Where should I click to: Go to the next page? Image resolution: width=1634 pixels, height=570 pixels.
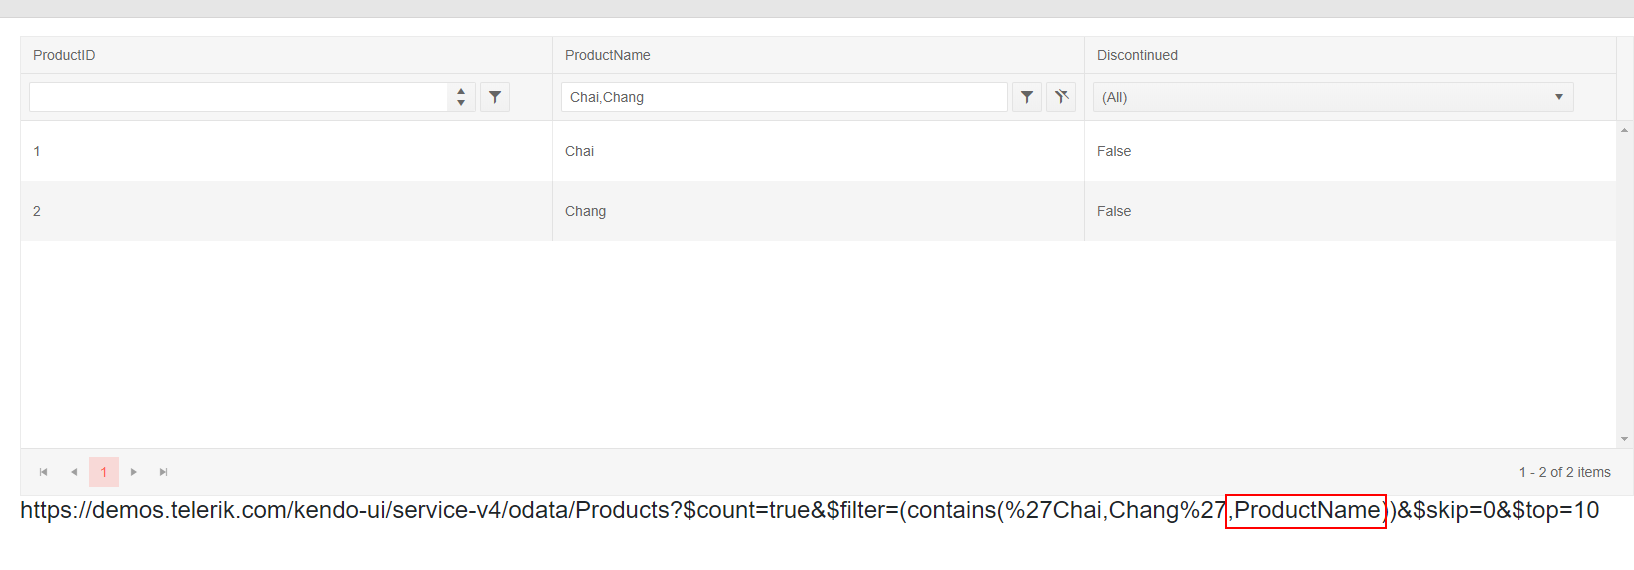click(x=134, y=472)
